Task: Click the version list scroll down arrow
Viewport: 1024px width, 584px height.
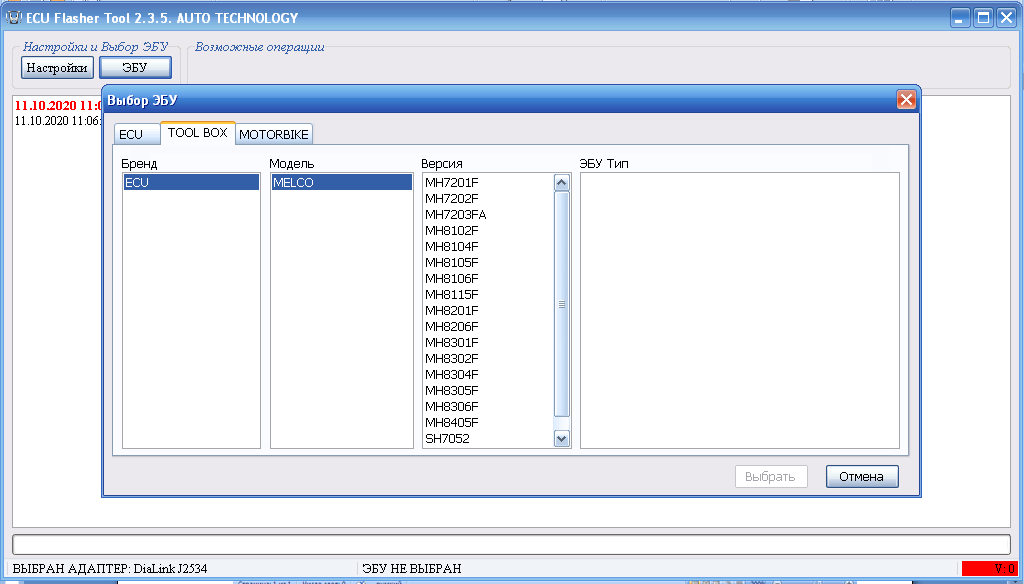Action: pyautogui.click(x=562, y=439)
